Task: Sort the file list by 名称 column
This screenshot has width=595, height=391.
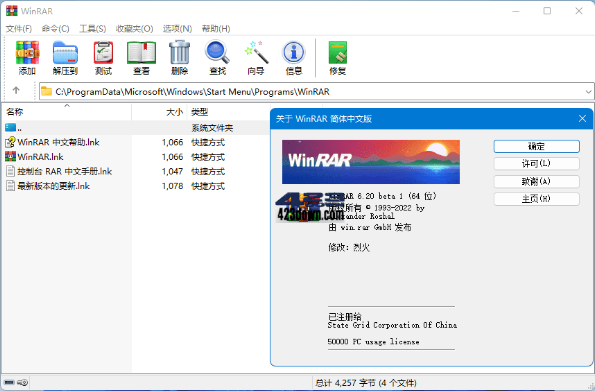Action: click(67, 112)
